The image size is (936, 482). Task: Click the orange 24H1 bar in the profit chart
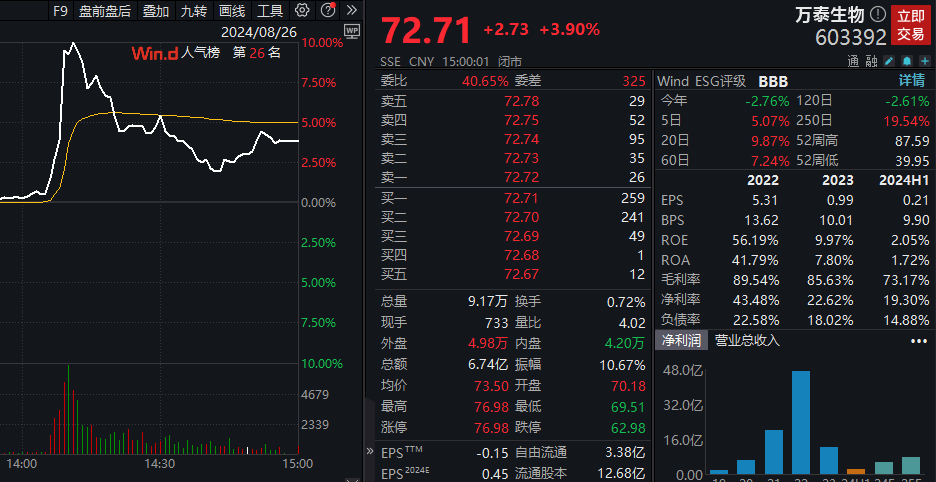point(856,472)
